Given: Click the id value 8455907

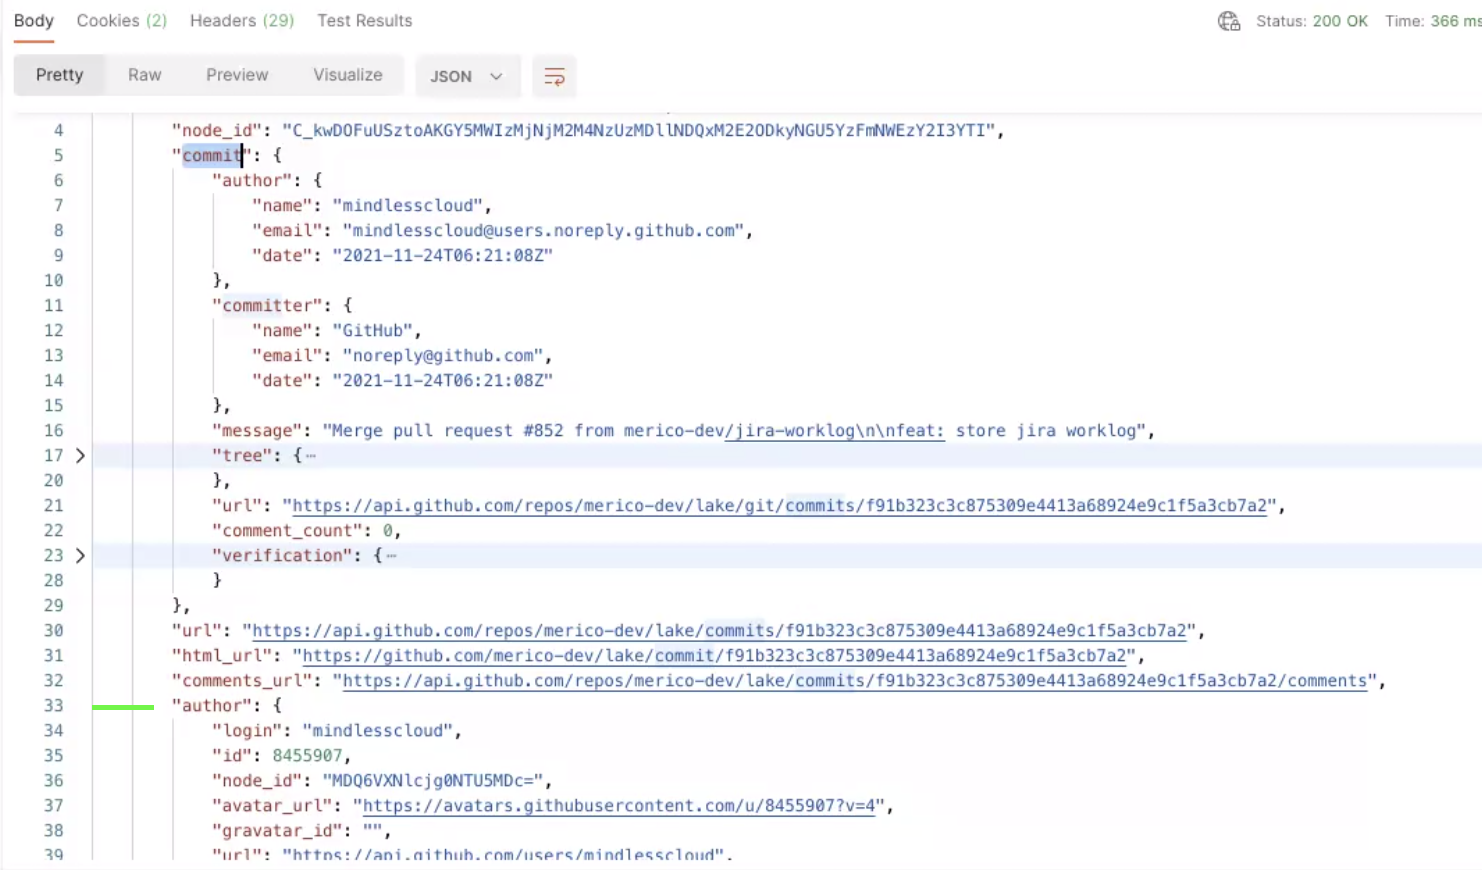Looking at the screenshot, I should click(307, 756).
